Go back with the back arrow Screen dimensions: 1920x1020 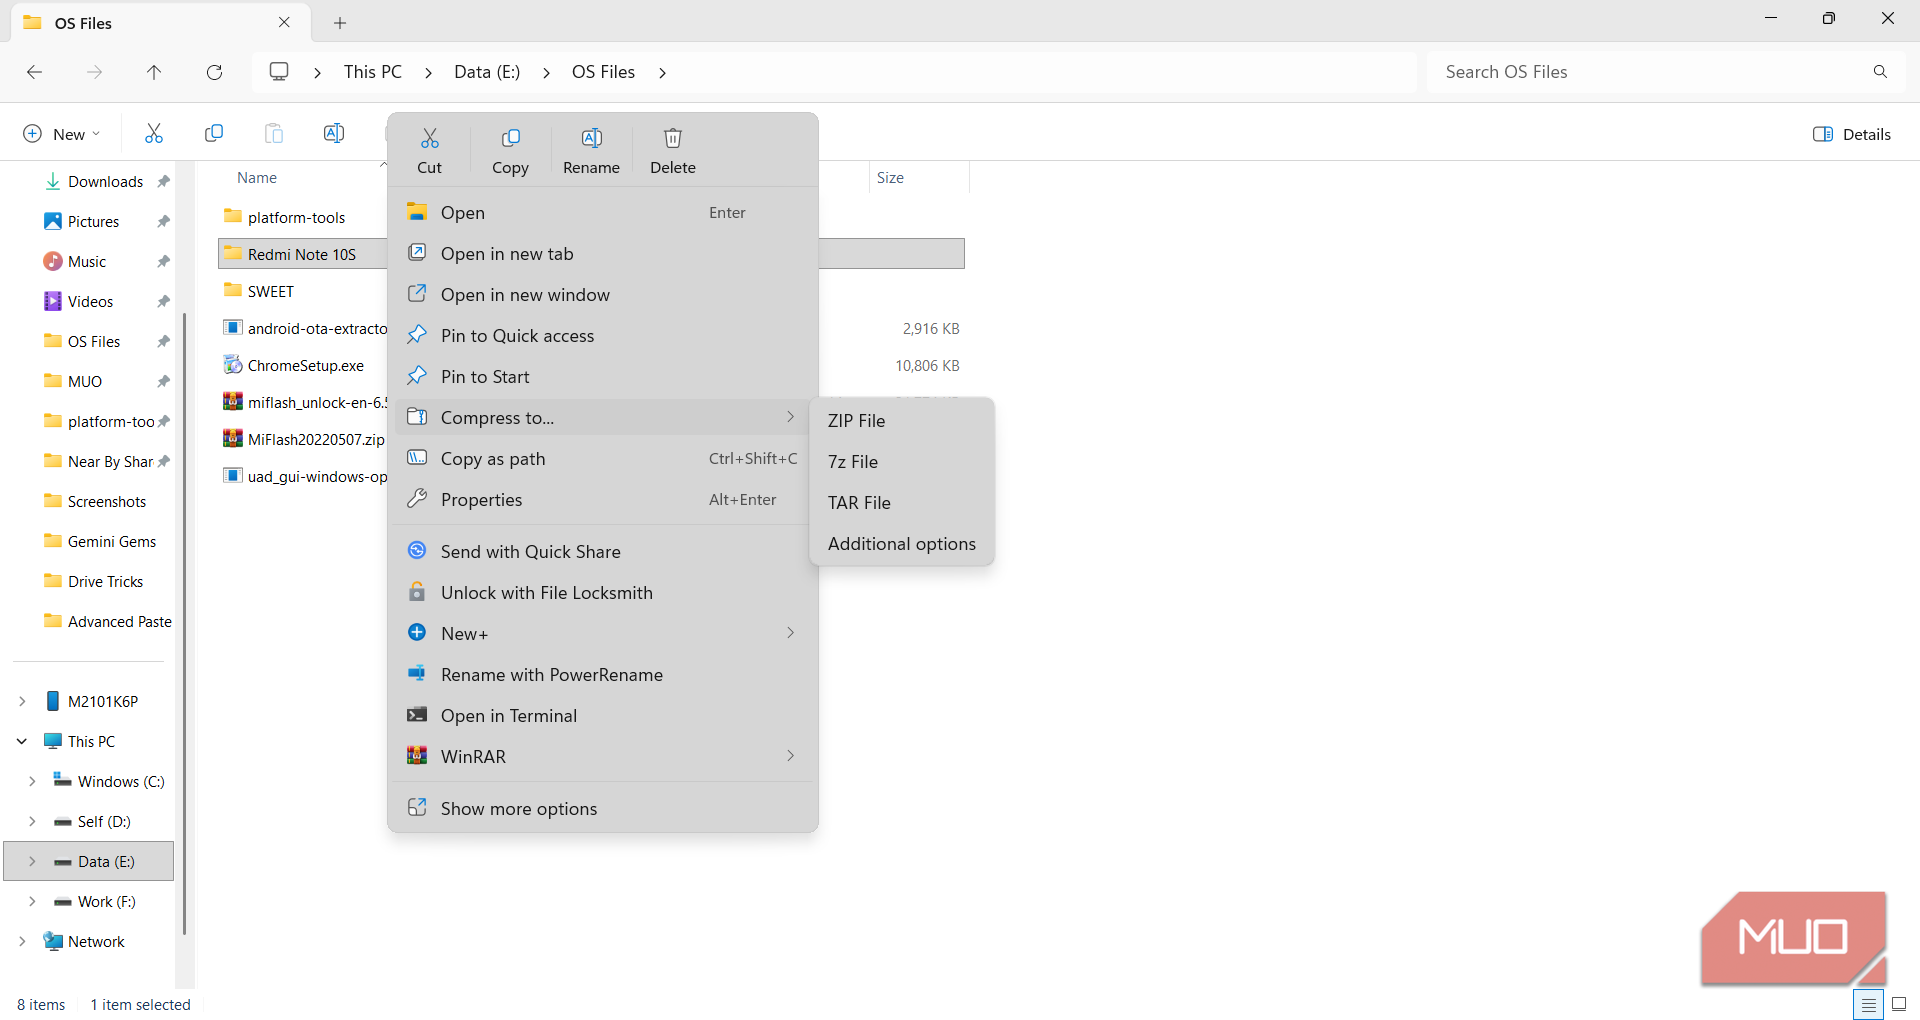coord(34,72)
